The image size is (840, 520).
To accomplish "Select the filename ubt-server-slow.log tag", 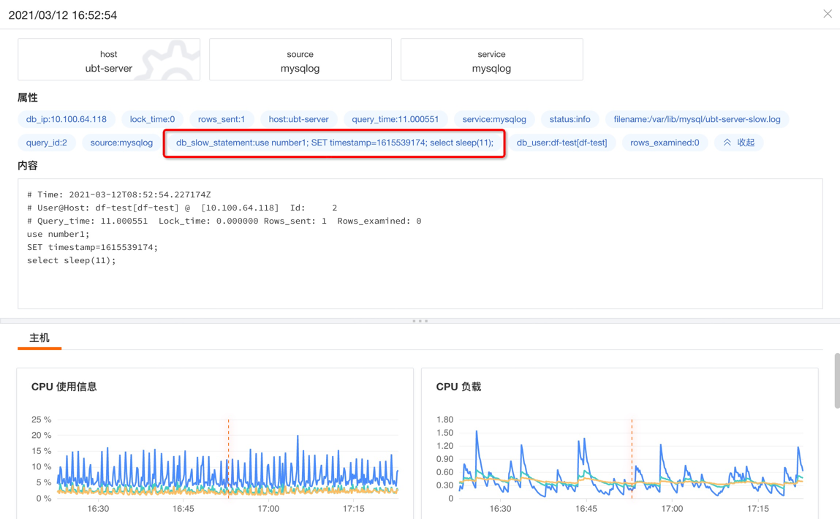I will (697, 119).
